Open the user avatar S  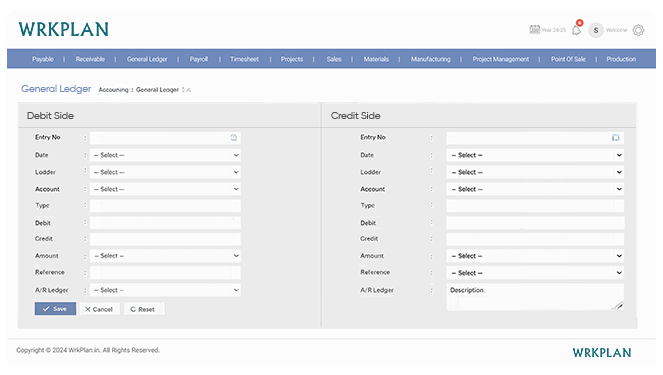[x=596, y=30]
